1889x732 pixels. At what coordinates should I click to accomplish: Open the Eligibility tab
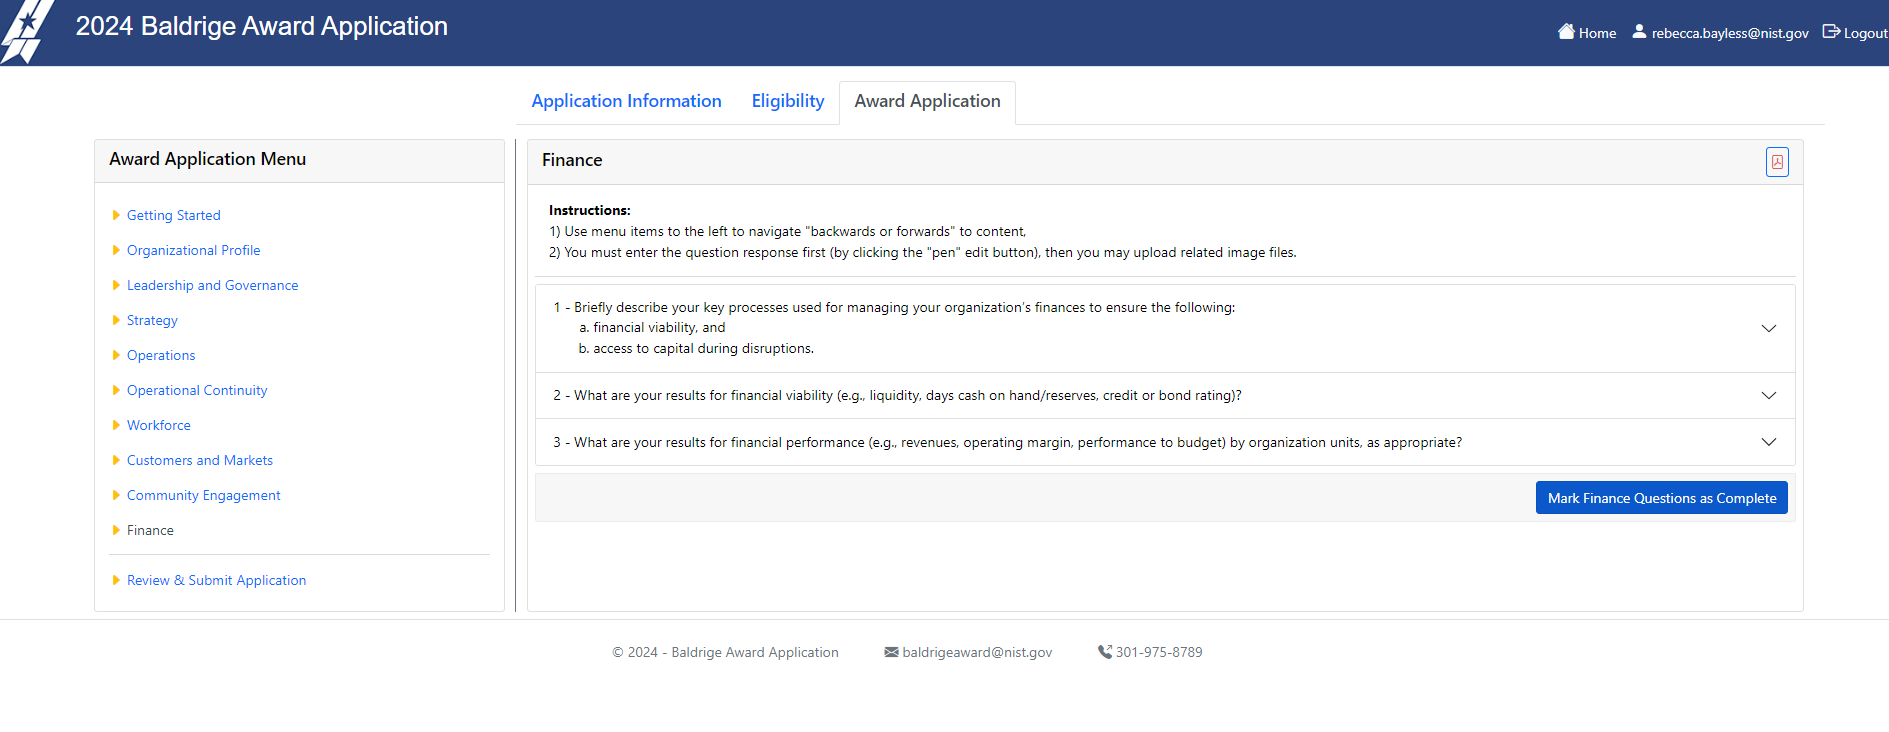(x=788, y=101)
